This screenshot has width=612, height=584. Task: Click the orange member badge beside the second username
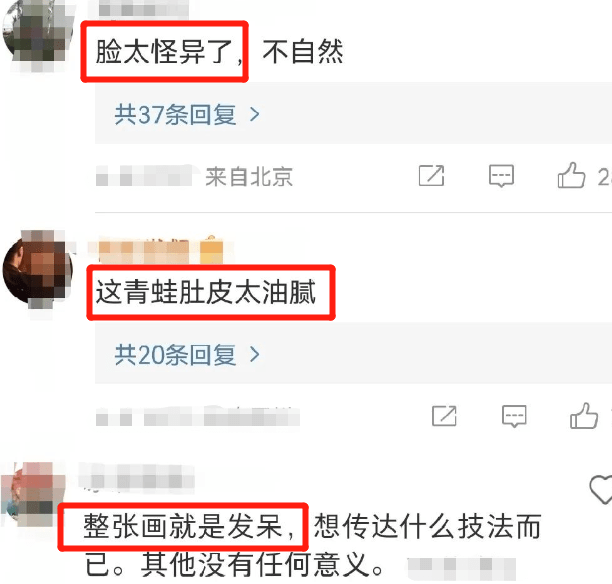coord(211,251)
